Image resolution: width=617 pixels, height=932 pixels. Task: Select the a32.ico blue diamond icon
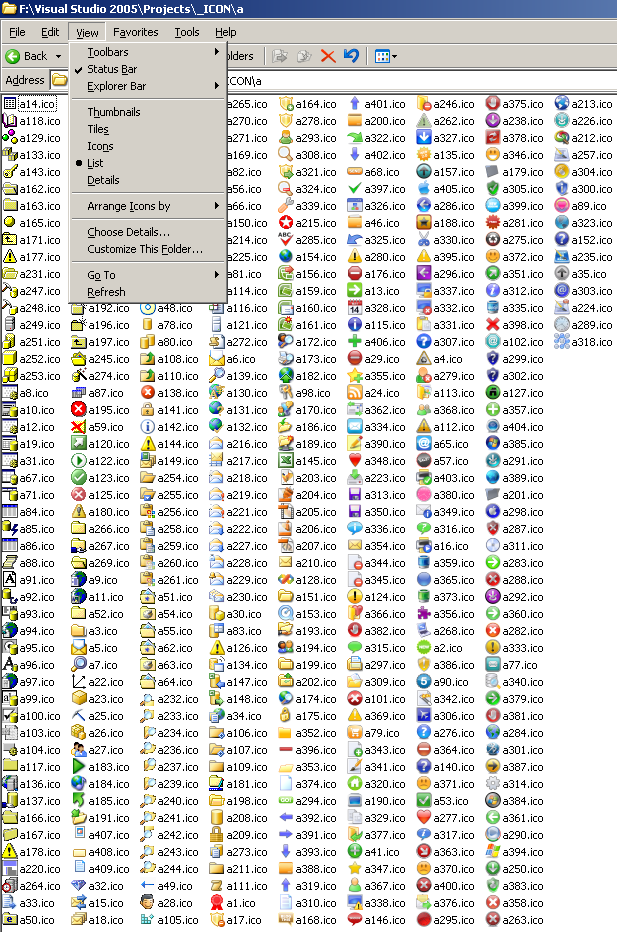tap(78, 886)
